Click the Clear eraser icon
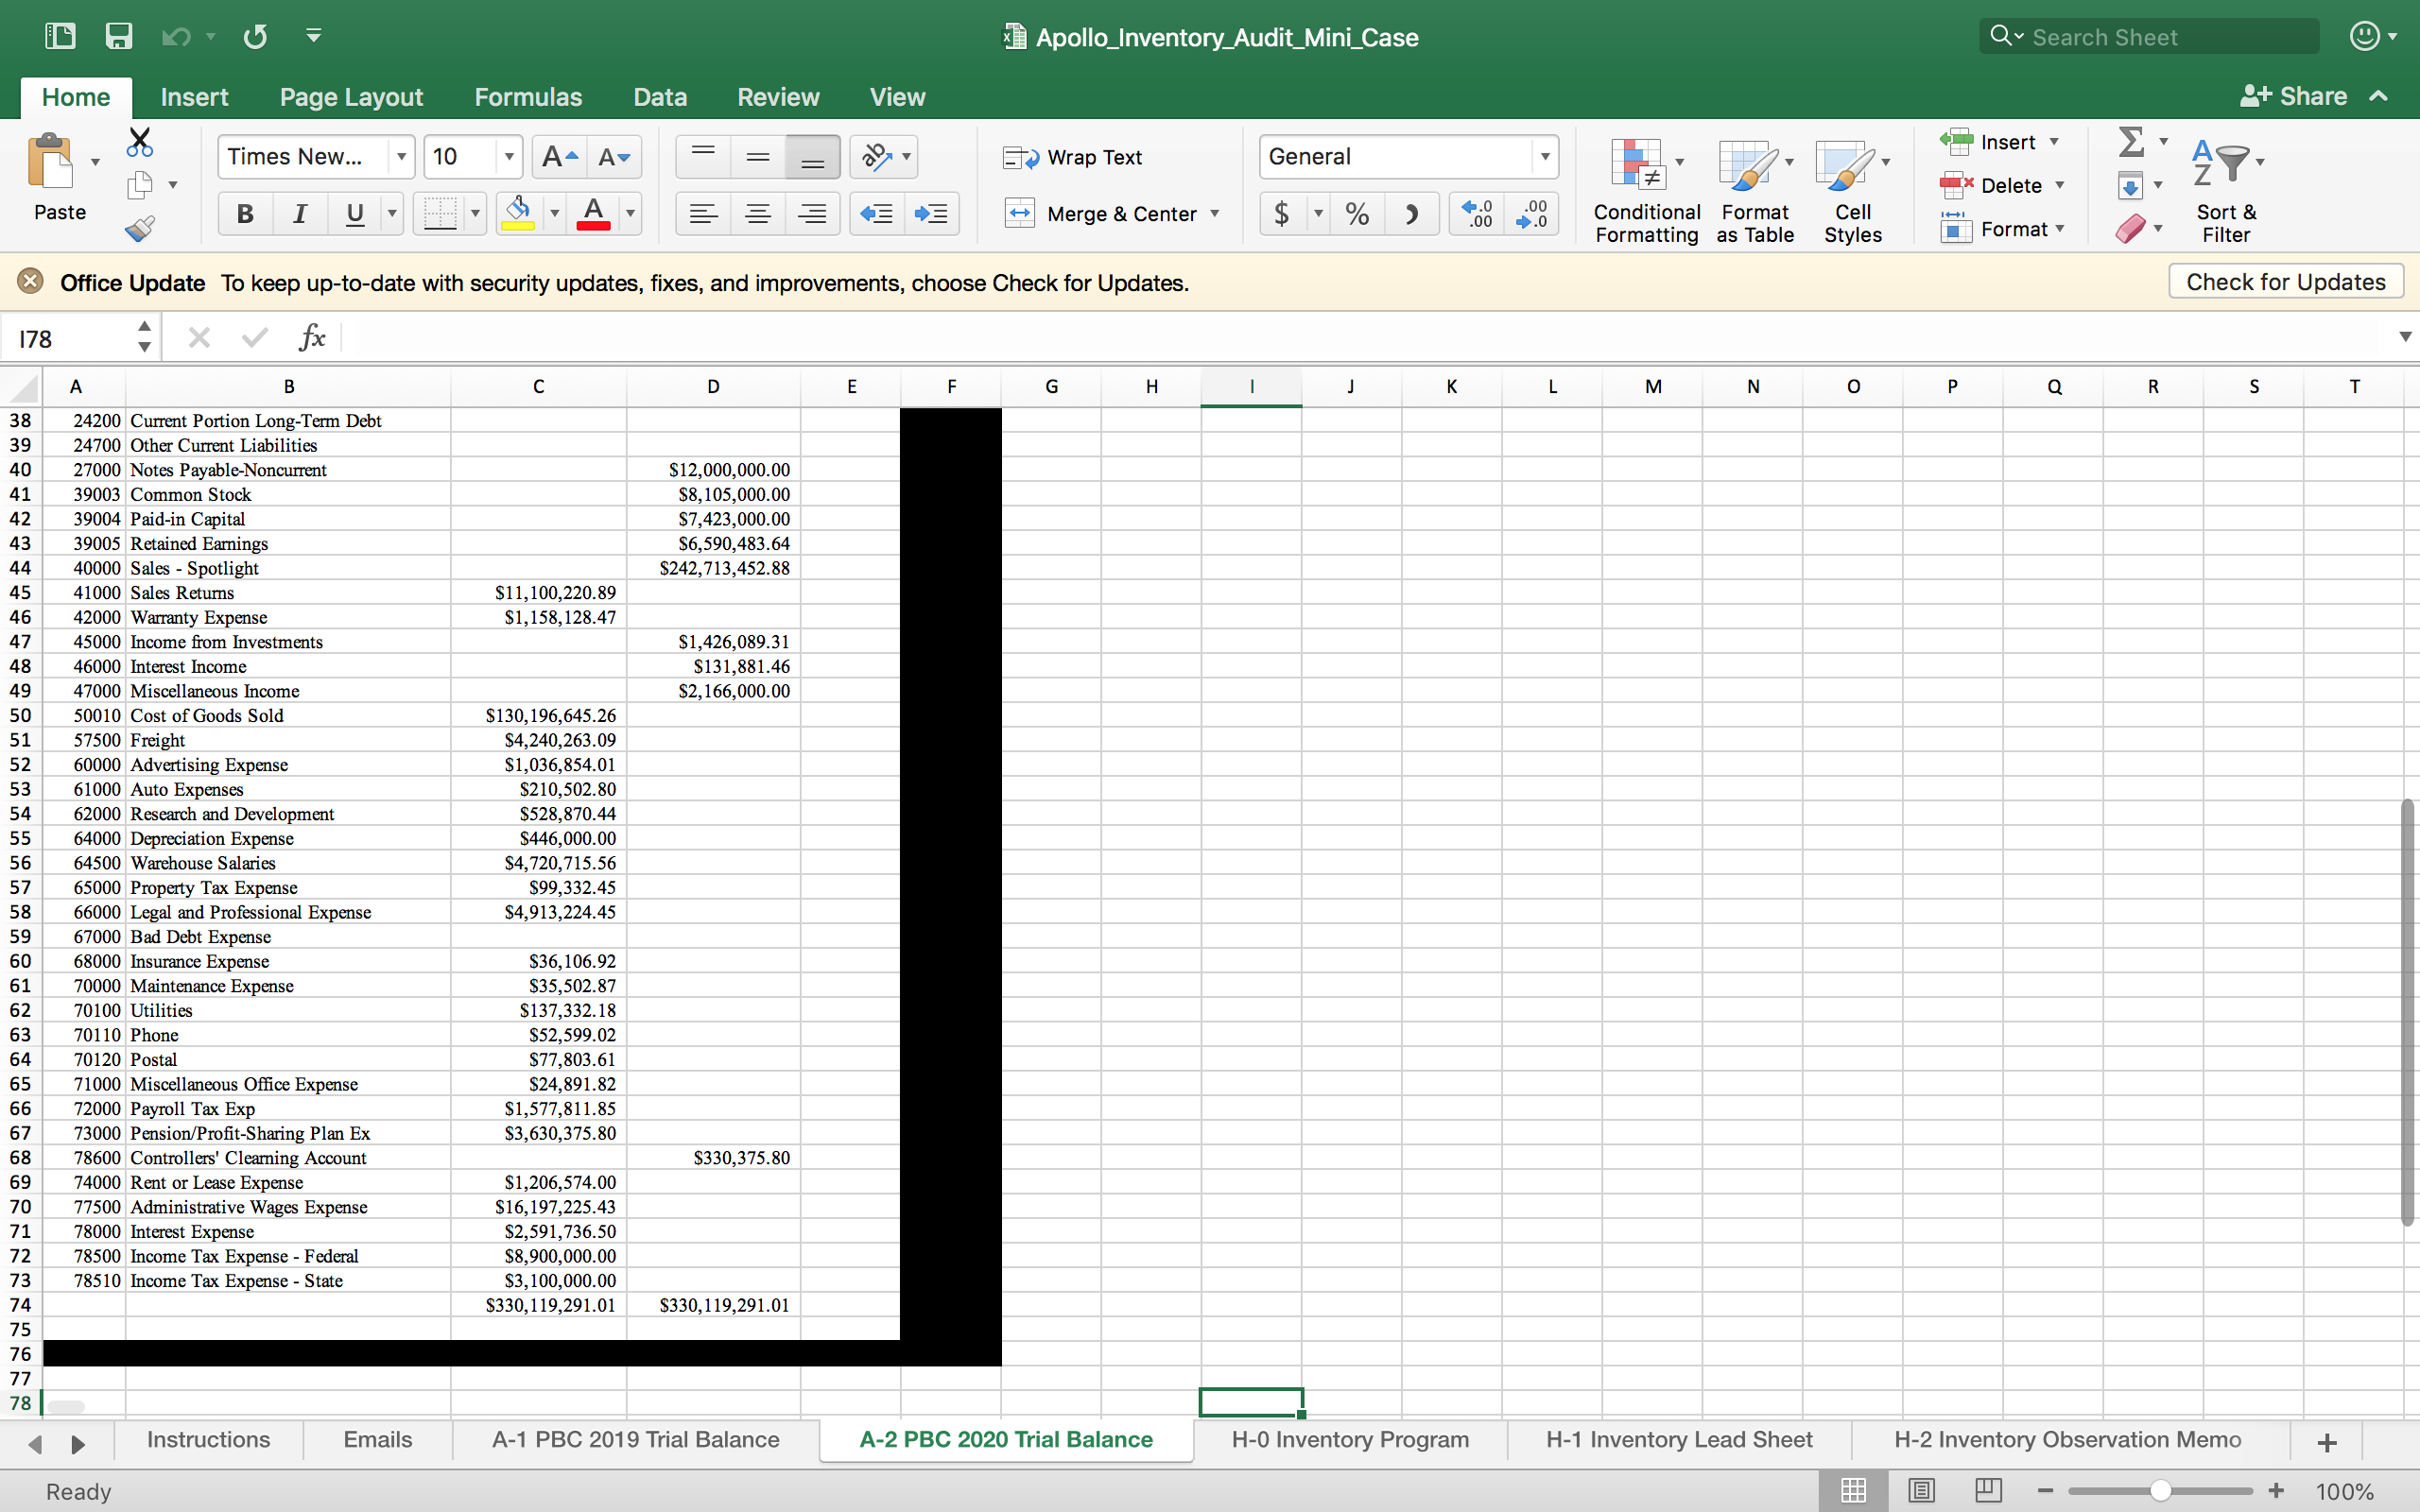 click(2130, 229)
